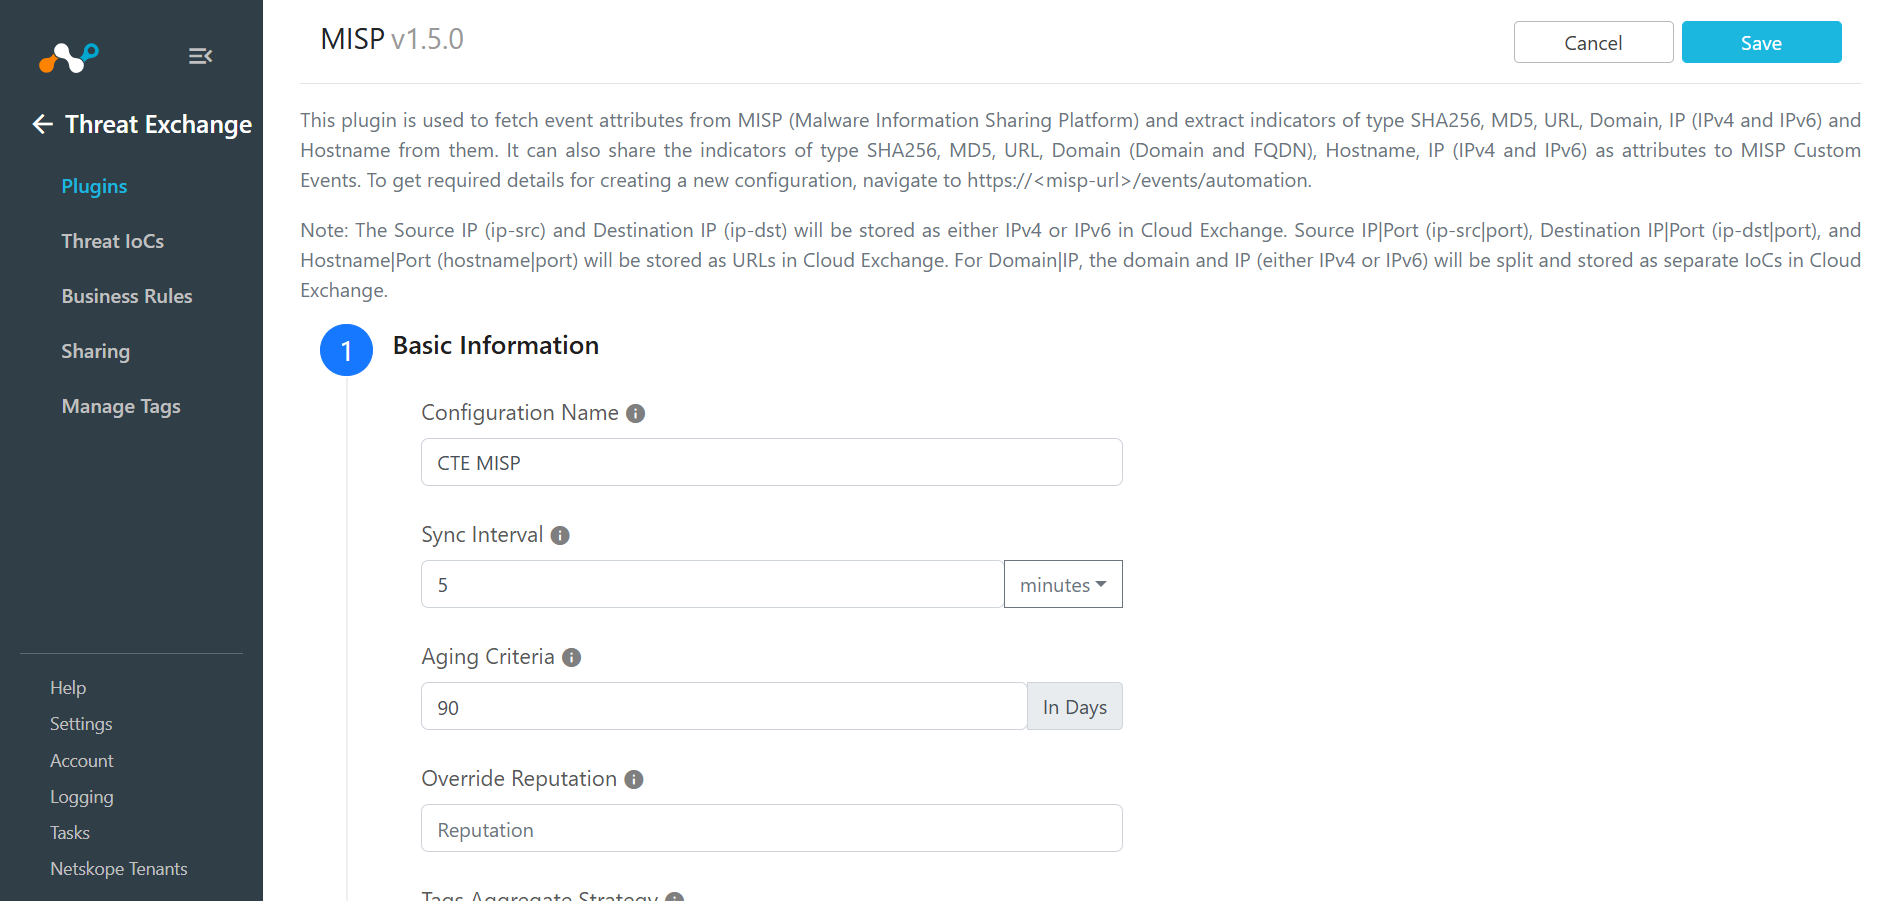
Task: Go back using Threat Exchange arrow
Action: point(42,124)
